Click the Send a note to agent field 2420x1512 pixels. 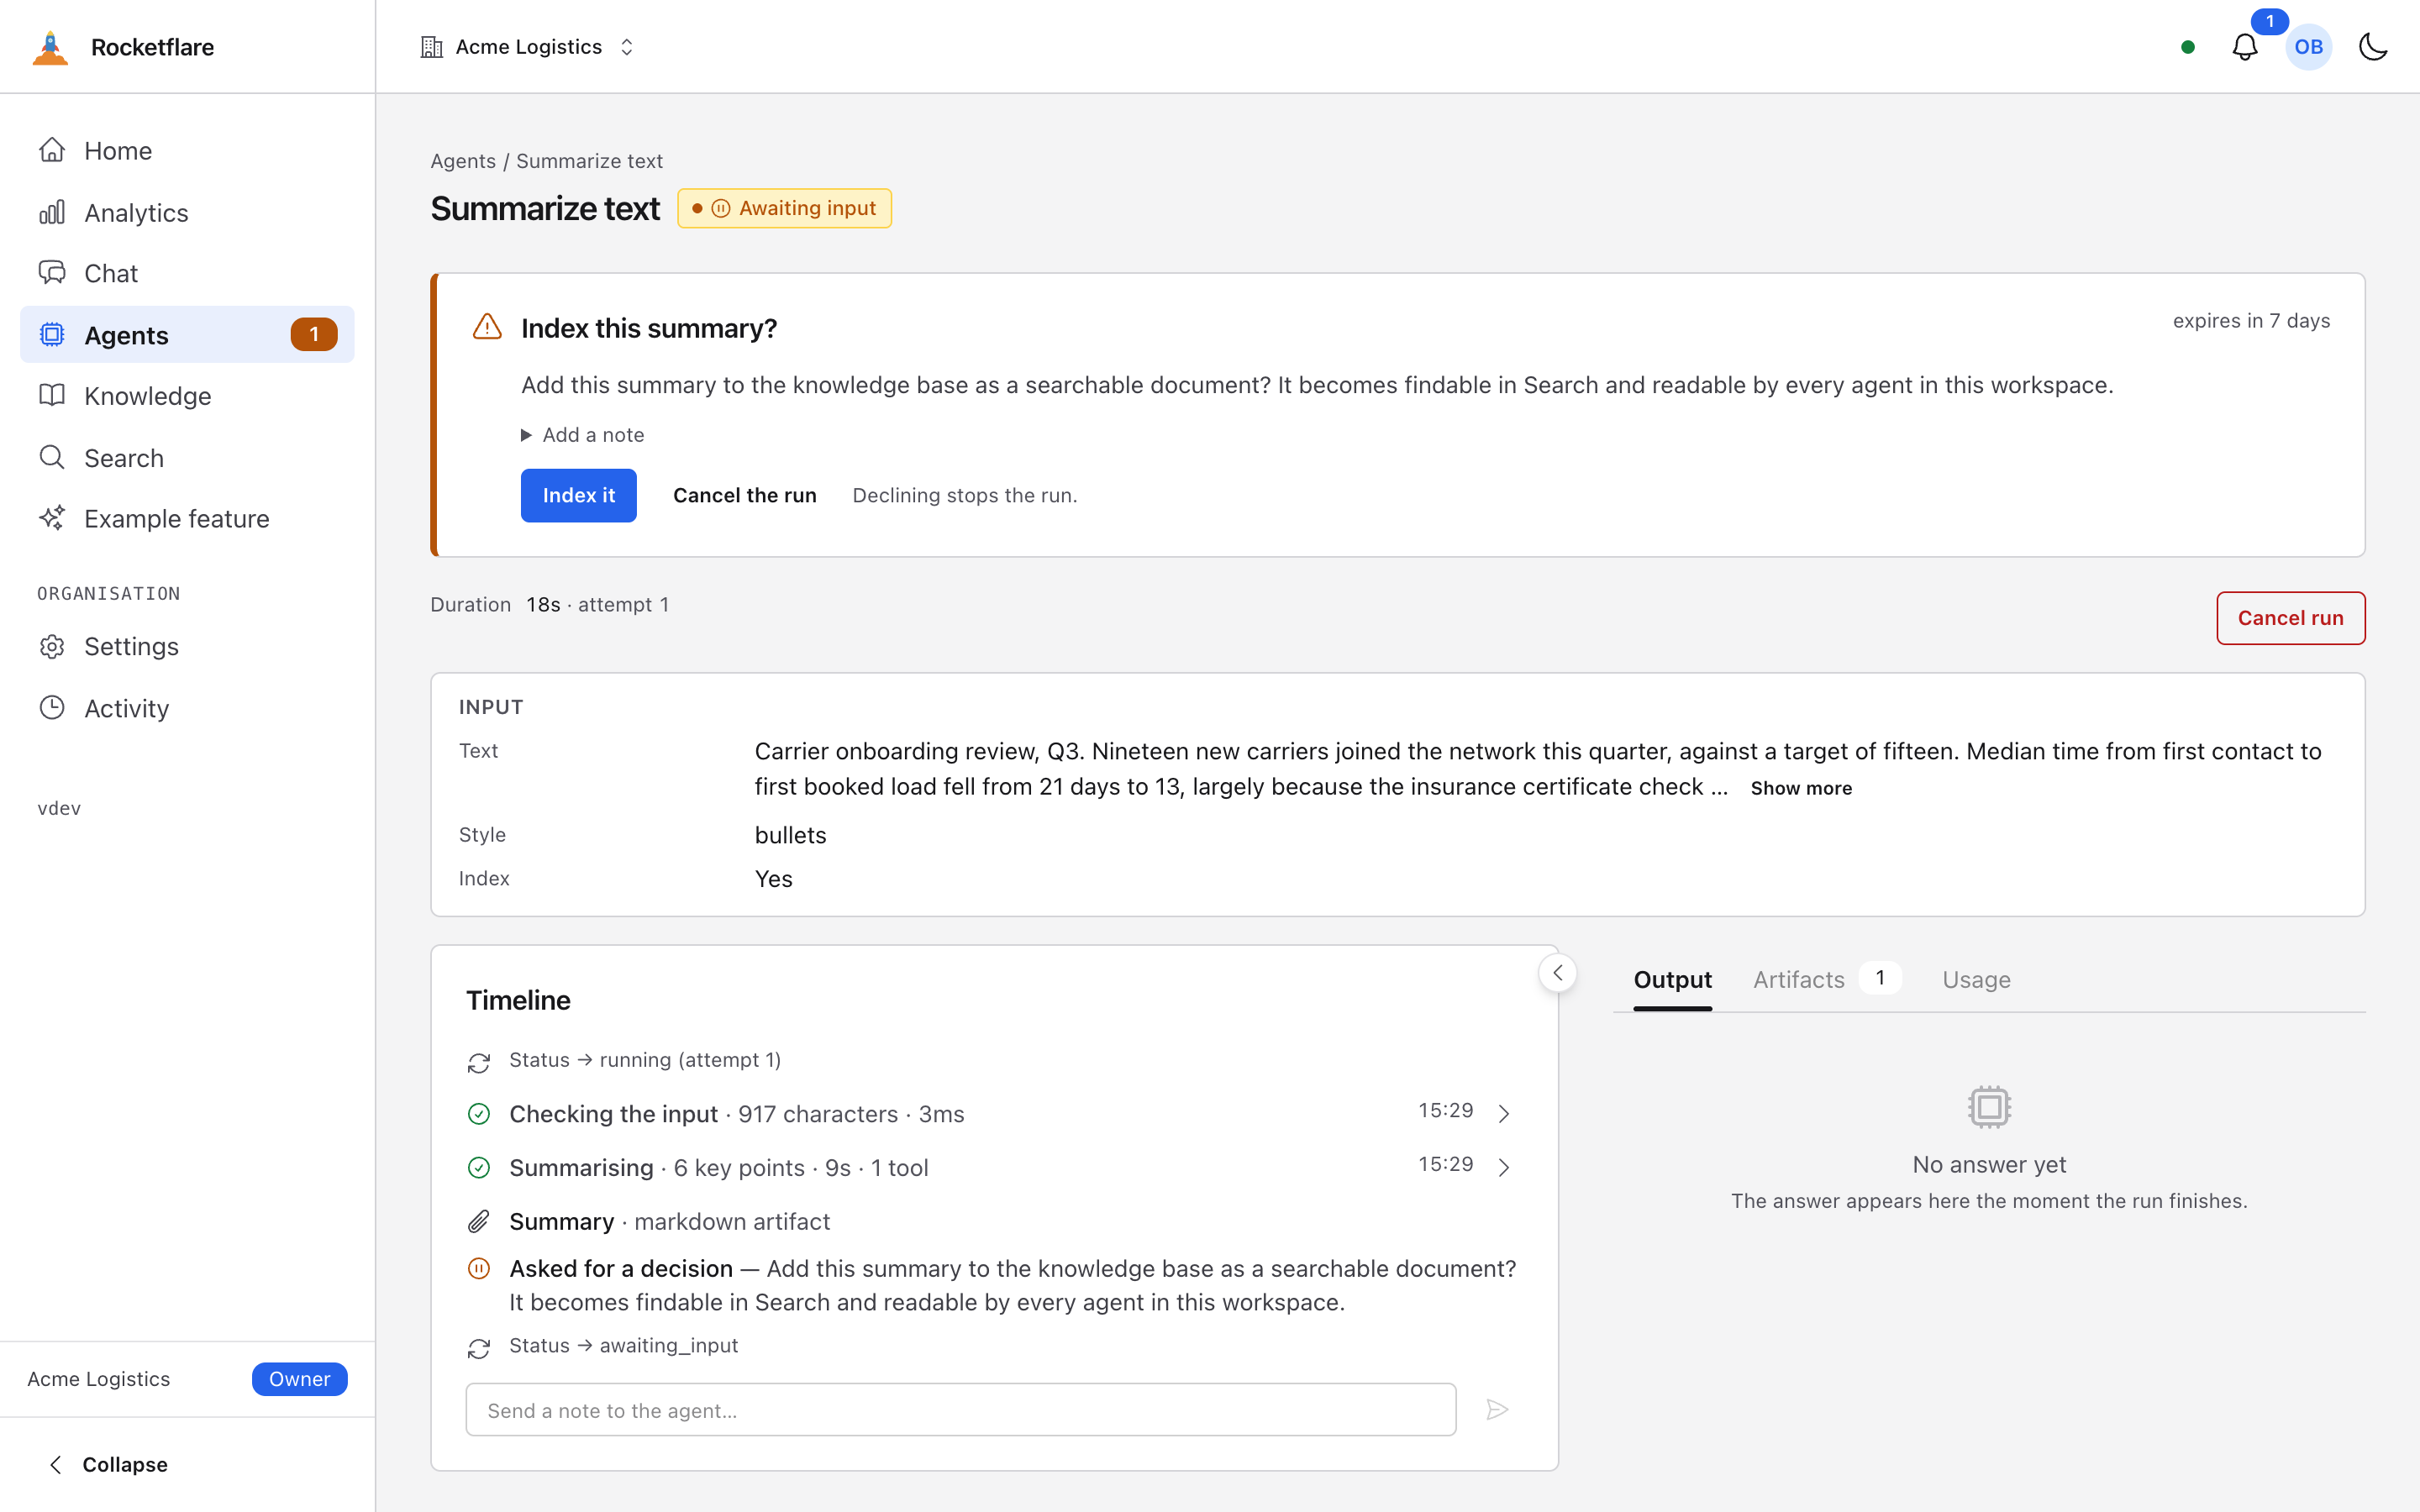(x=960, y=1410)
